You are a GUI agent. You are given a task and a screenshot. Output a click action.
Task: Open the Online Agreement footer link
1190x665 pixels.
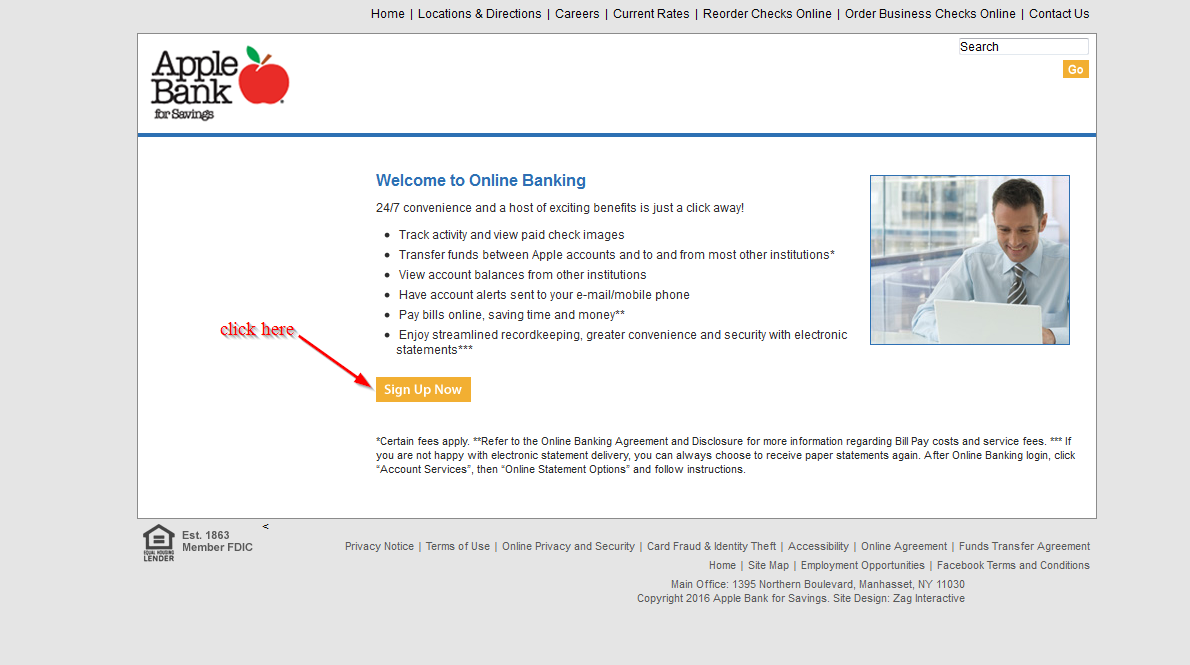(x=904, y=546)
